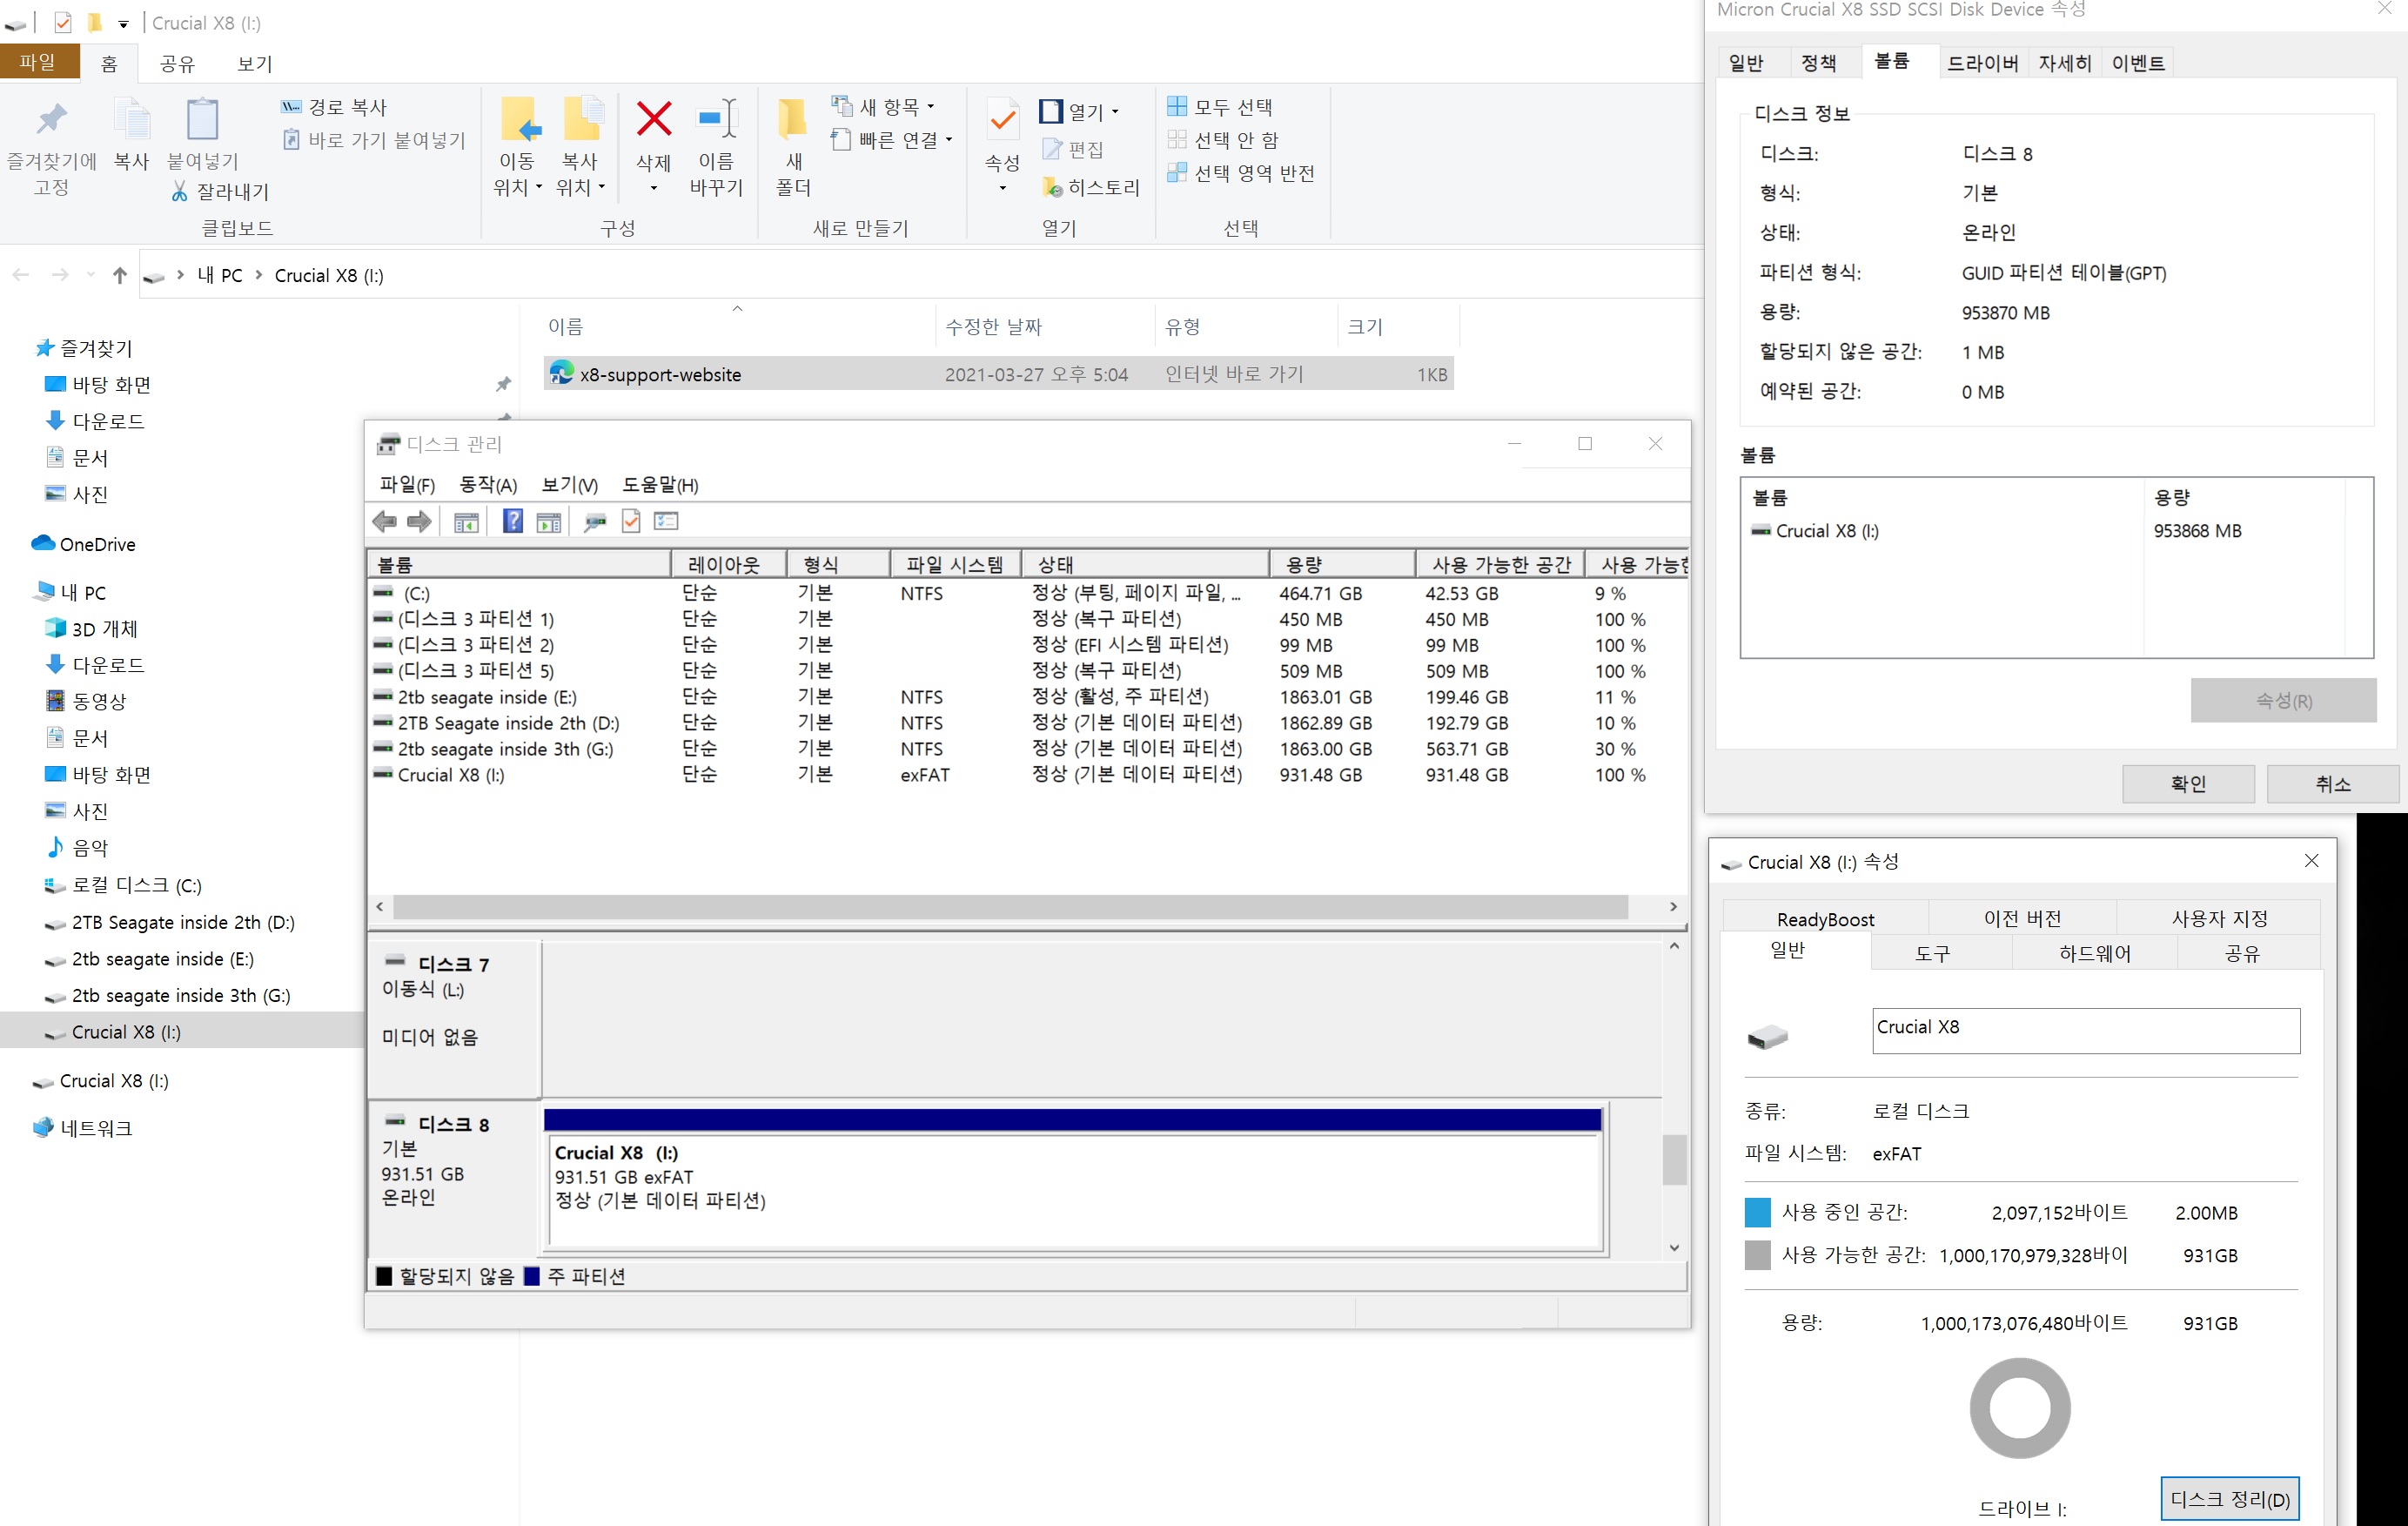
Task: Click the Properties (속성) checkmark icon
Action: click(1002, 121)
